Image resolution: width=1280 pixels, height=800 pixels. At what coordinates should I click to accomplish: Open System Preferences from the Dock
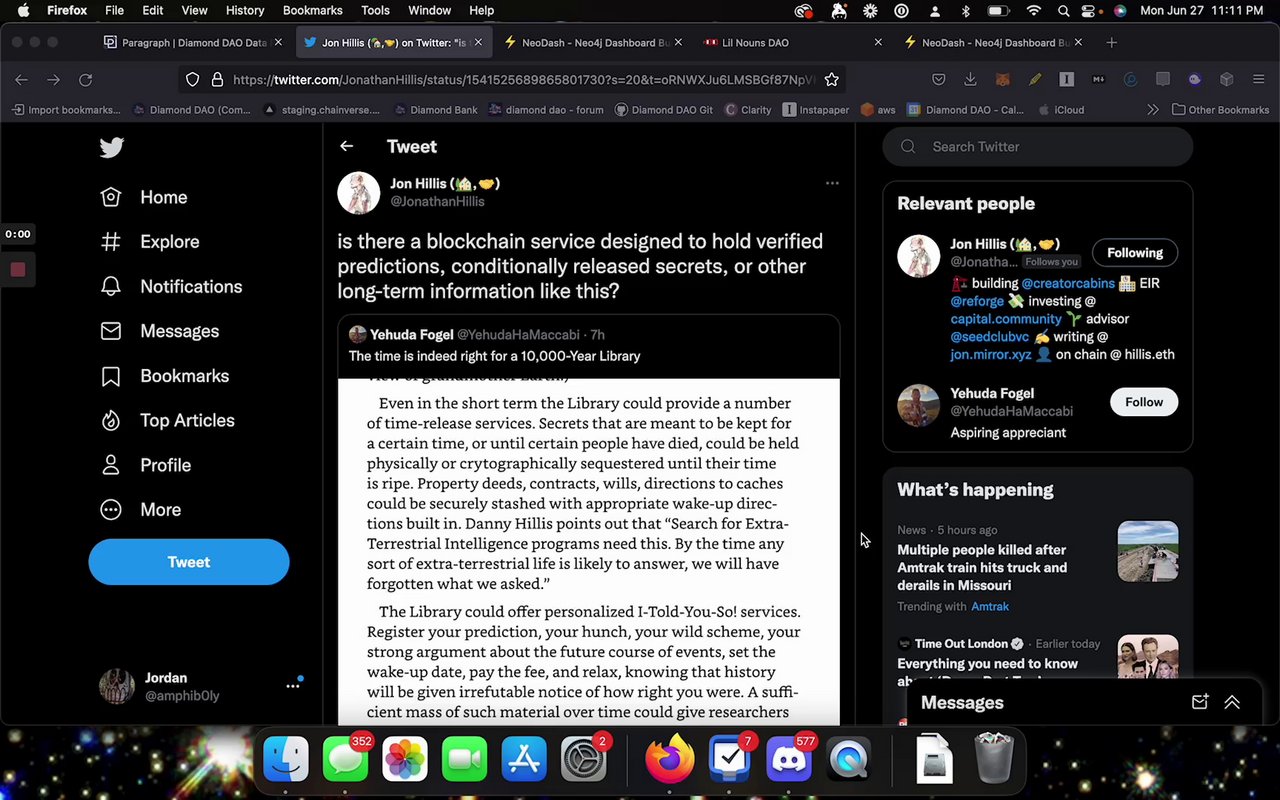[584, 760]
